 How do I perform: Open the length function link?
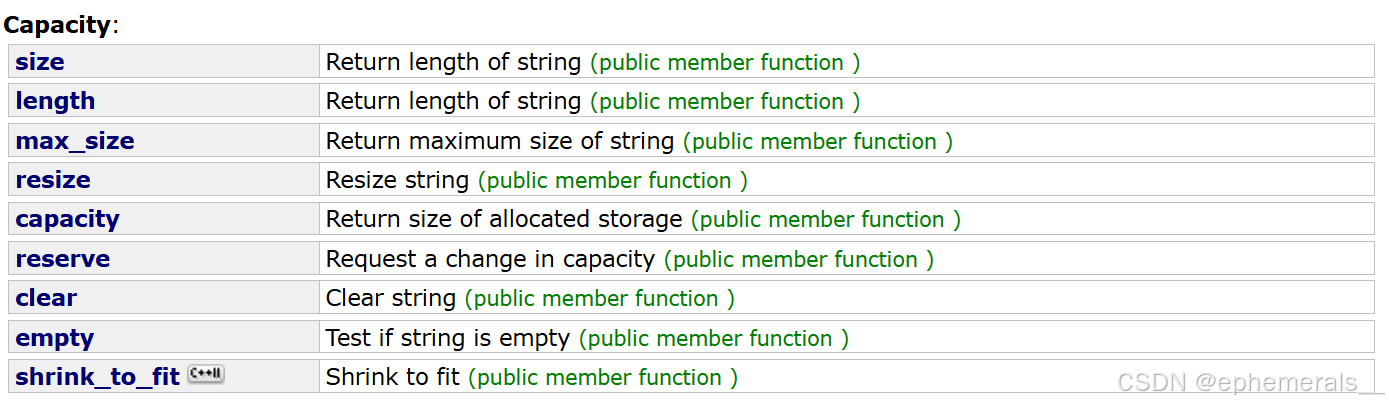click(55, 101)
